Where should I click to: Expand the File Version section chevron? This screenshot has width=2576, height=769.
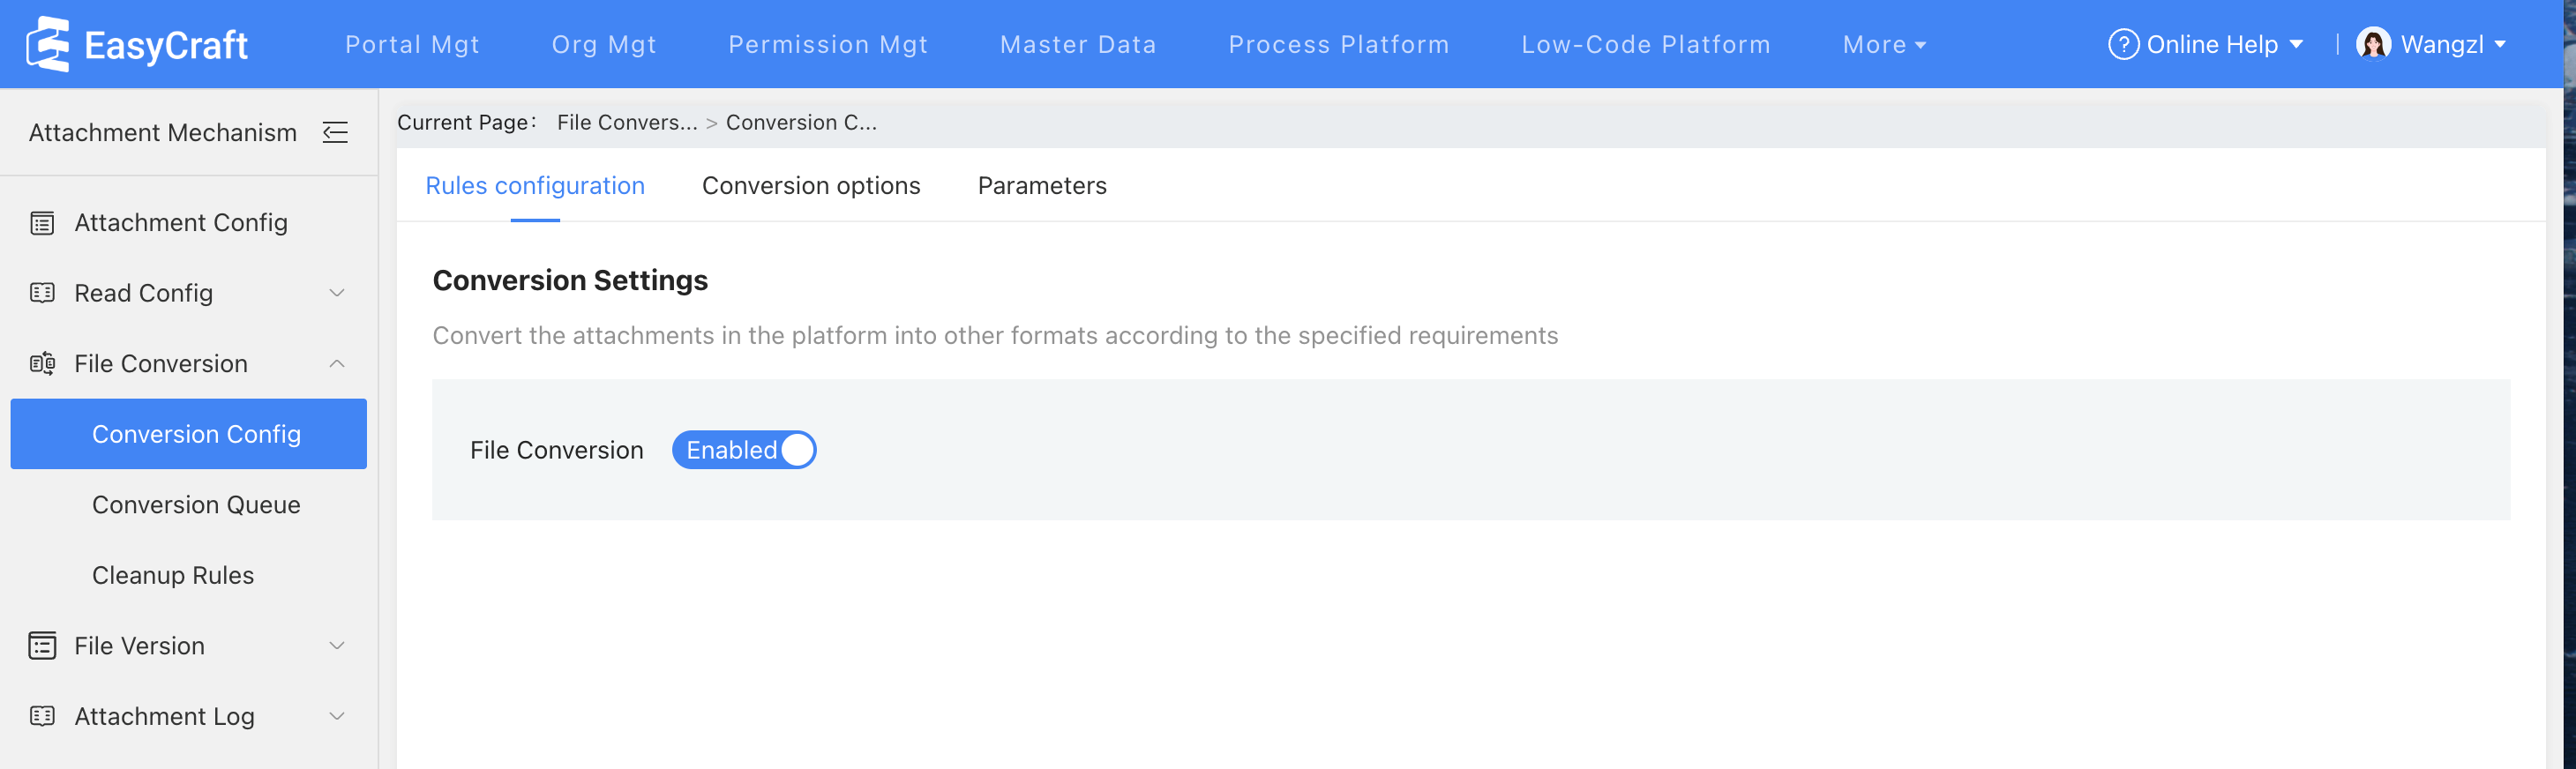tap(337, 646)
